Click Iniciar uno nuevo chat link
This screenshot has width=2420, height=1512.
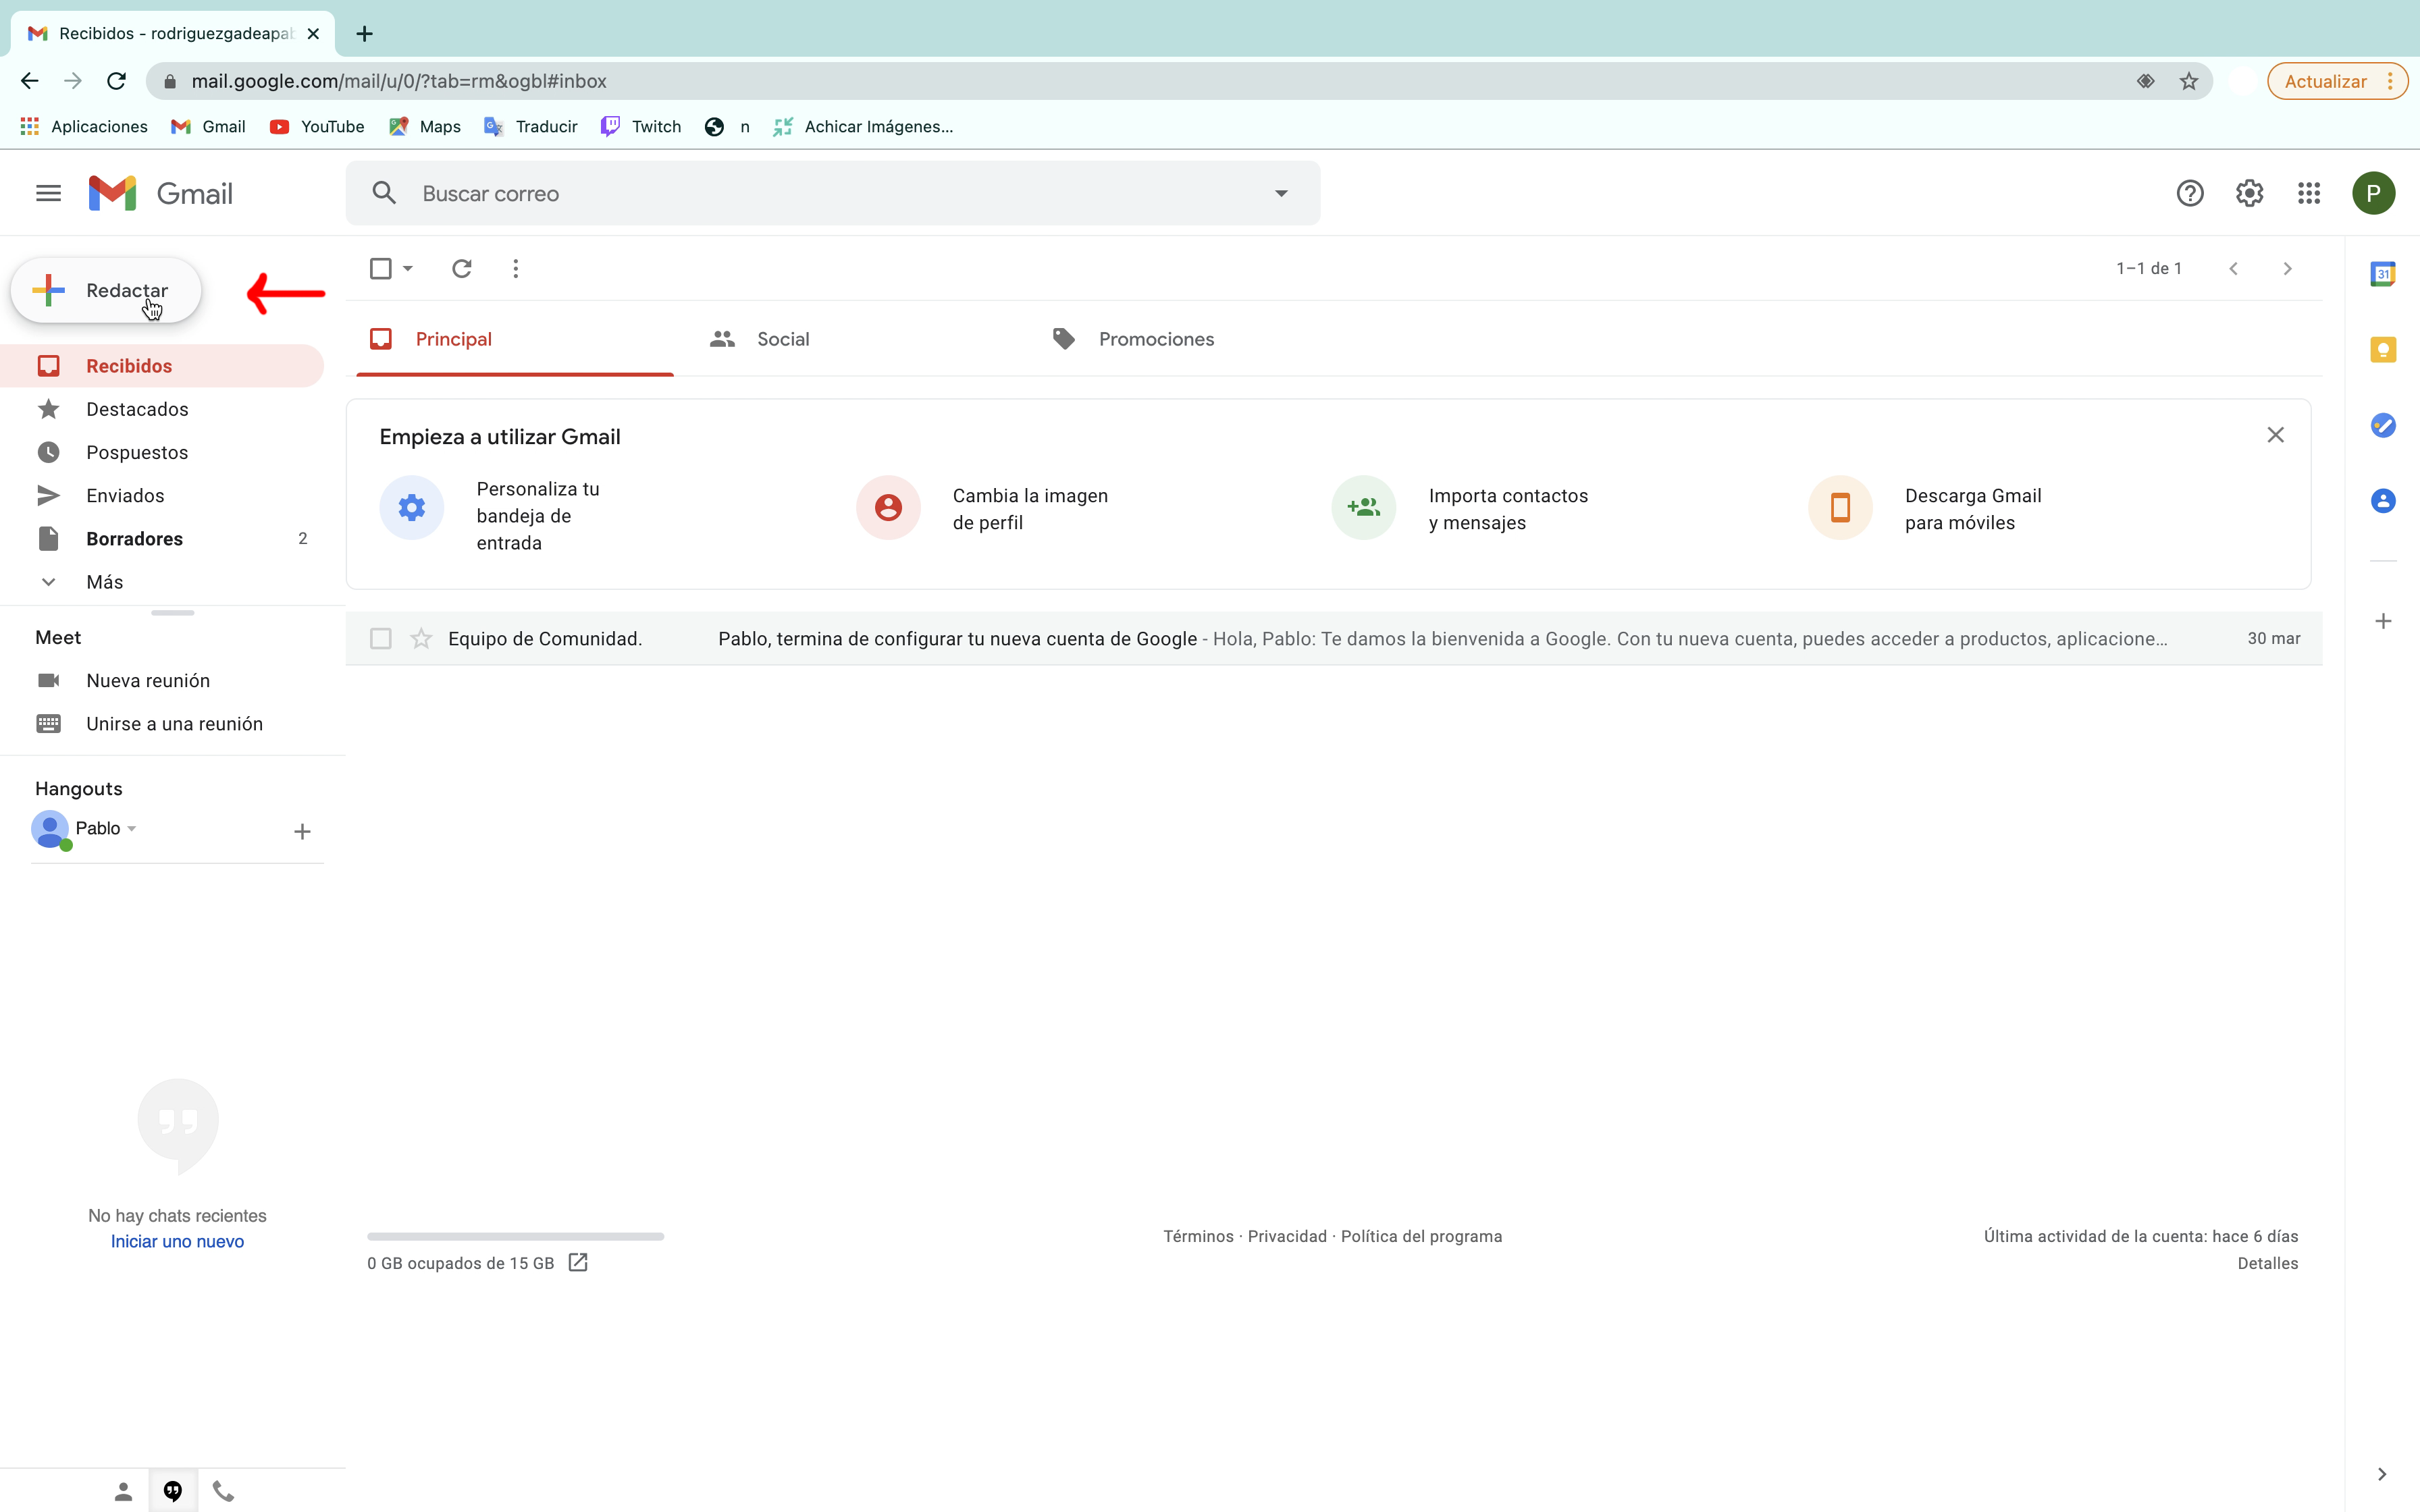[x=176, y=1240]
